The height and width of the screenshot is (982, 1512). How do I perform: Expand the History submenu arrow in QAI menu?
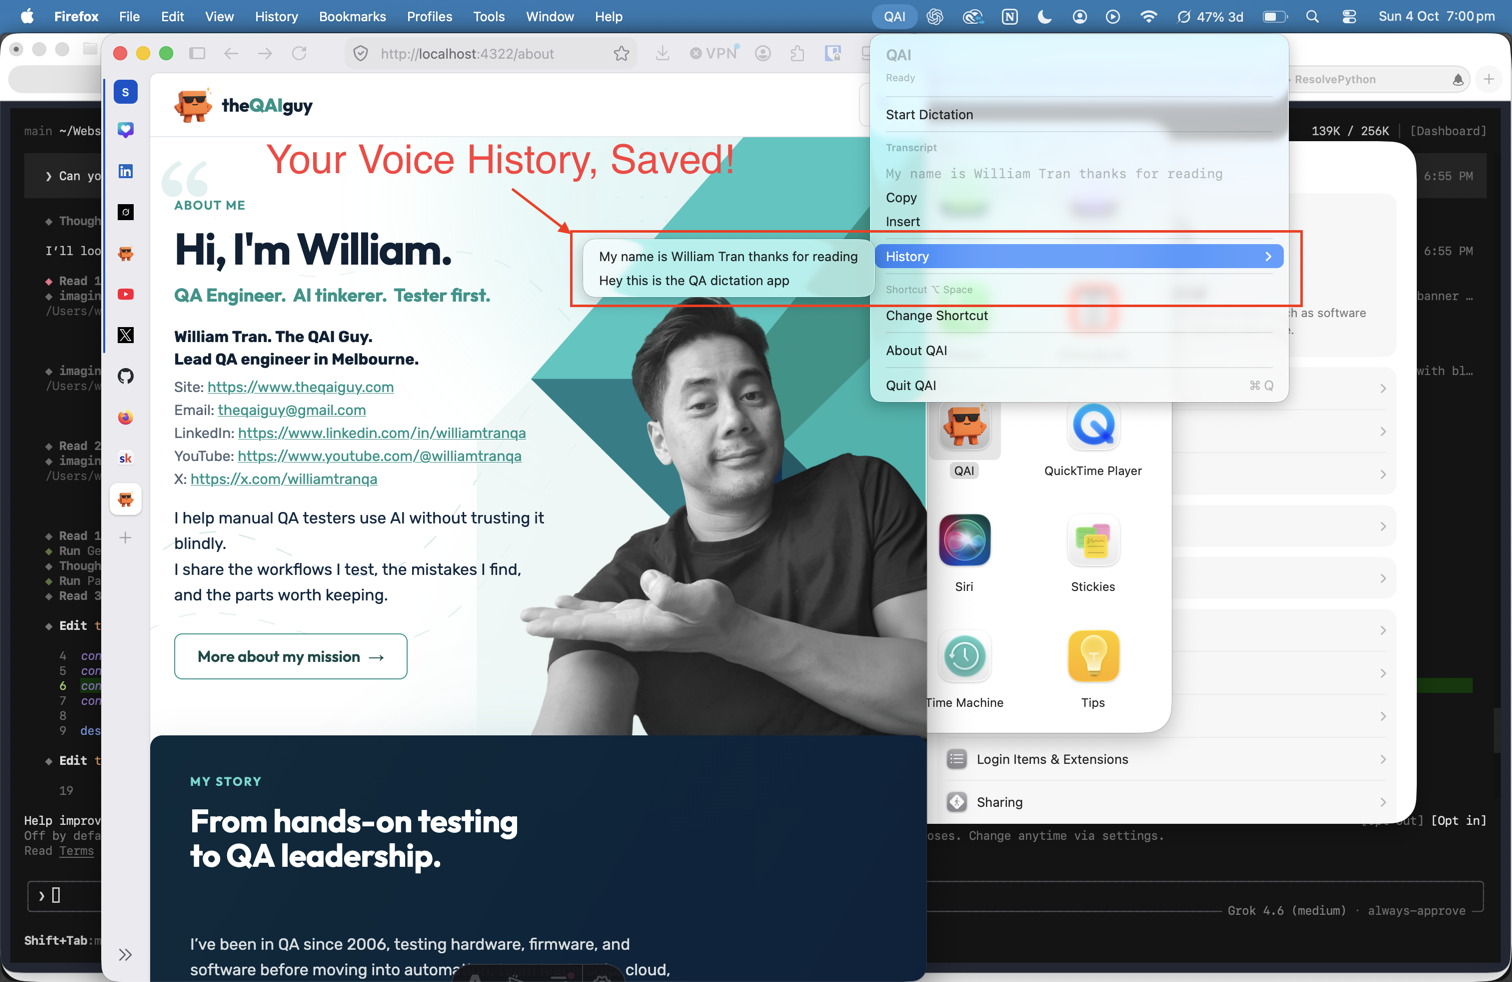pyautogui.click(x=1268, y=257)
